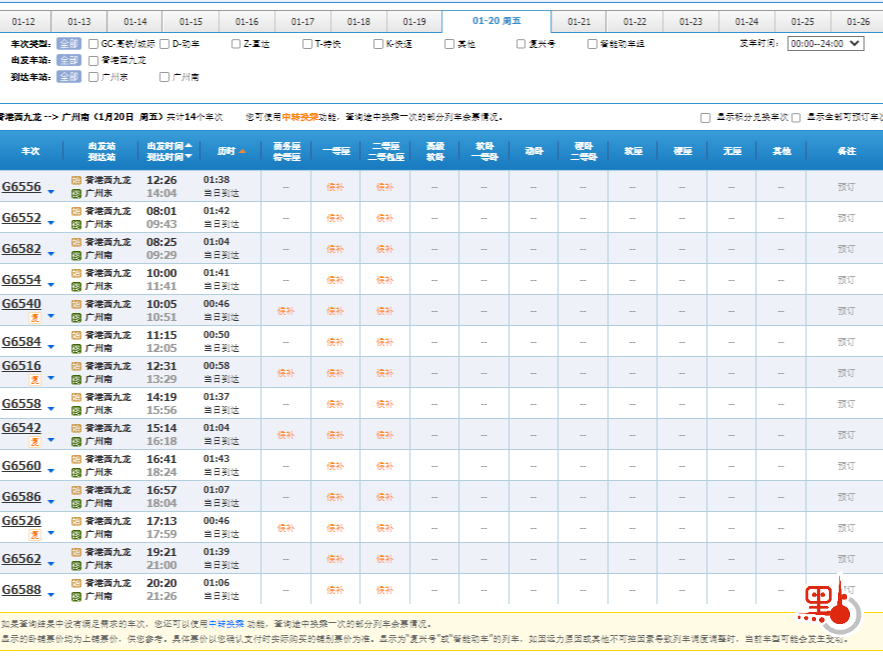Tick the GC-高铁/城际 train type checkbox

coord(93,44)
